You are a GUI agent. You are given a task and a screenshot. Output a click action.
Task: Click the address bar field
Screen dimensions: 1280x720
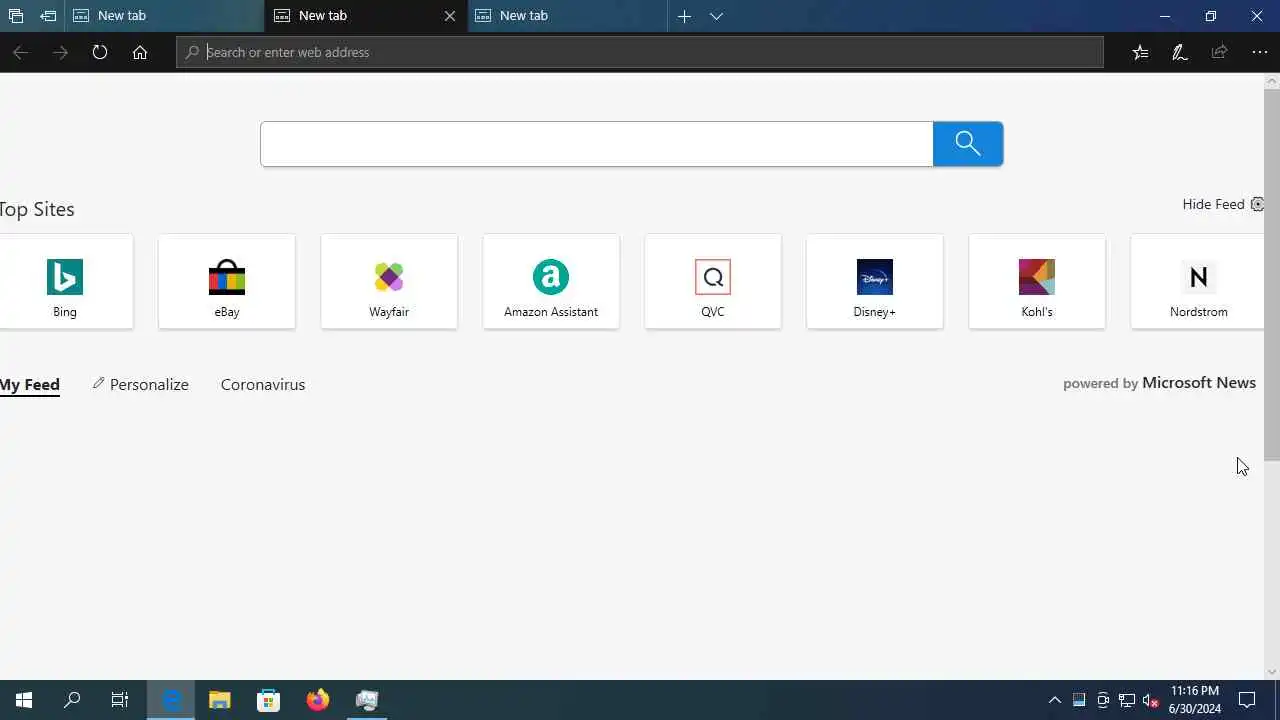click(x=640, y=52)
